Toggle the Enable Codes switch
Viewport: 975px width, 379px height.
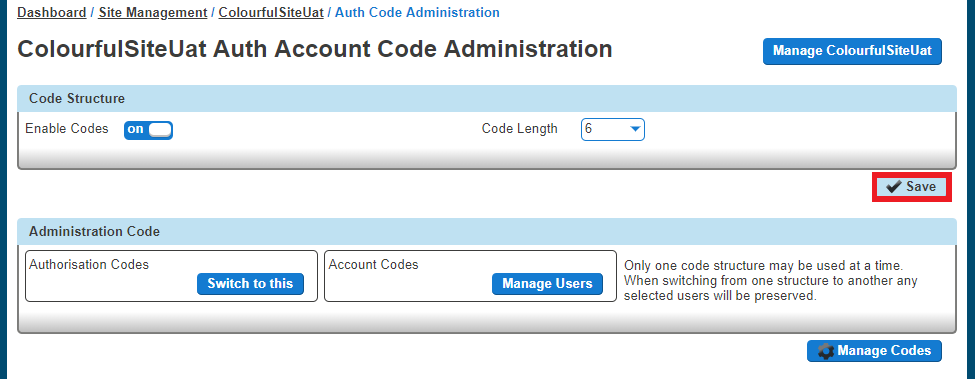(148, 130)
